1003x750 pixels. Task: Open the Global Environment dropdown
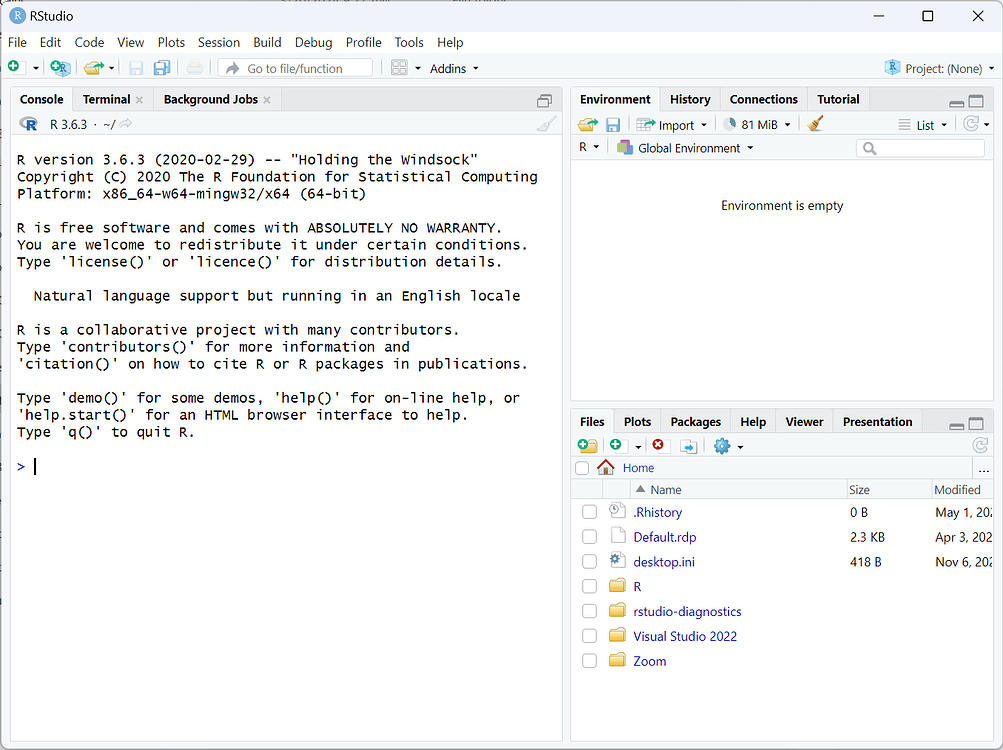coord(685,148)
